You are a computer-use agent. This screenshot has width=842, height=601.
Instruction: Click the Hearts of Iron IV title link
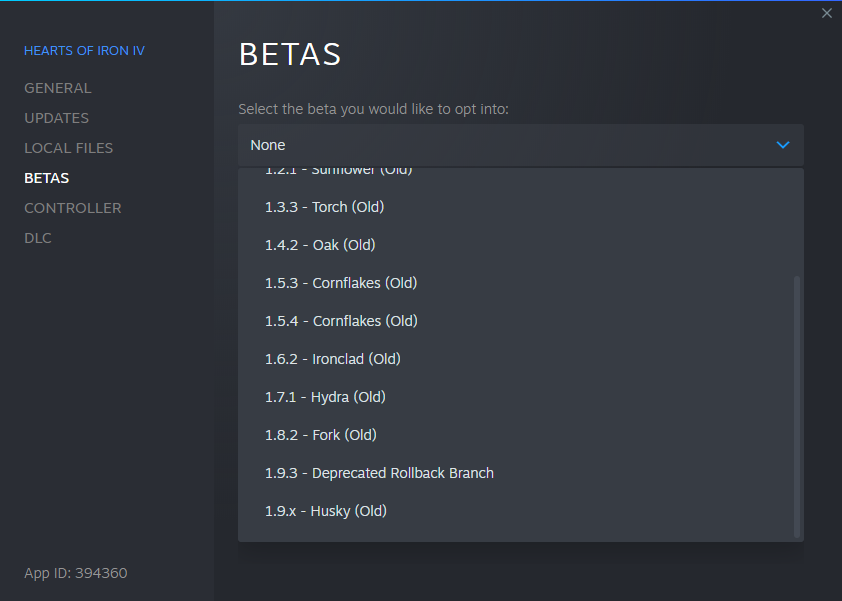[x=84, y=50]
